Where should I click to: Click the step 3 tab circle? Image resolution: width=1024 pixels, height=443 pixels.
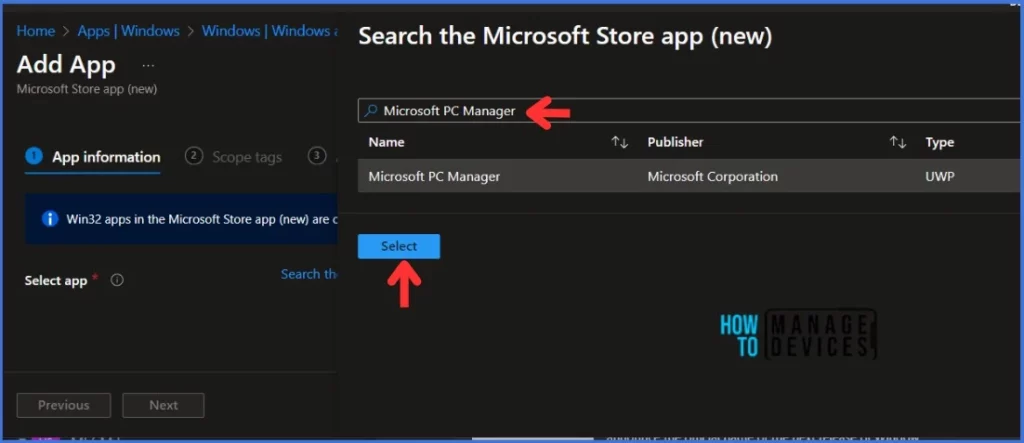point(317,156)
